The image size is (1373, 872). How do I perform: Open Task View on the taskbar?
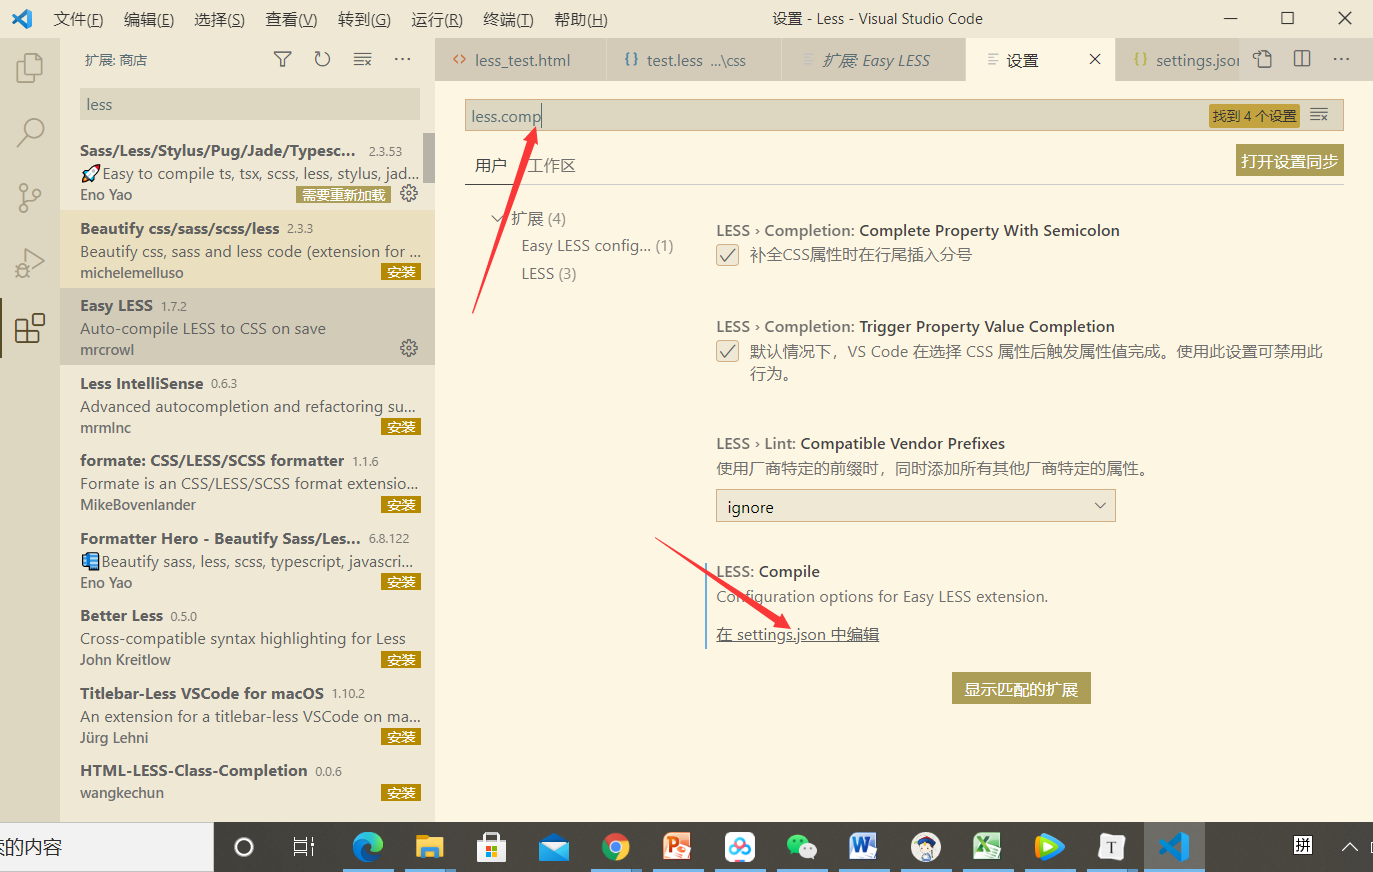pos(304,847)
